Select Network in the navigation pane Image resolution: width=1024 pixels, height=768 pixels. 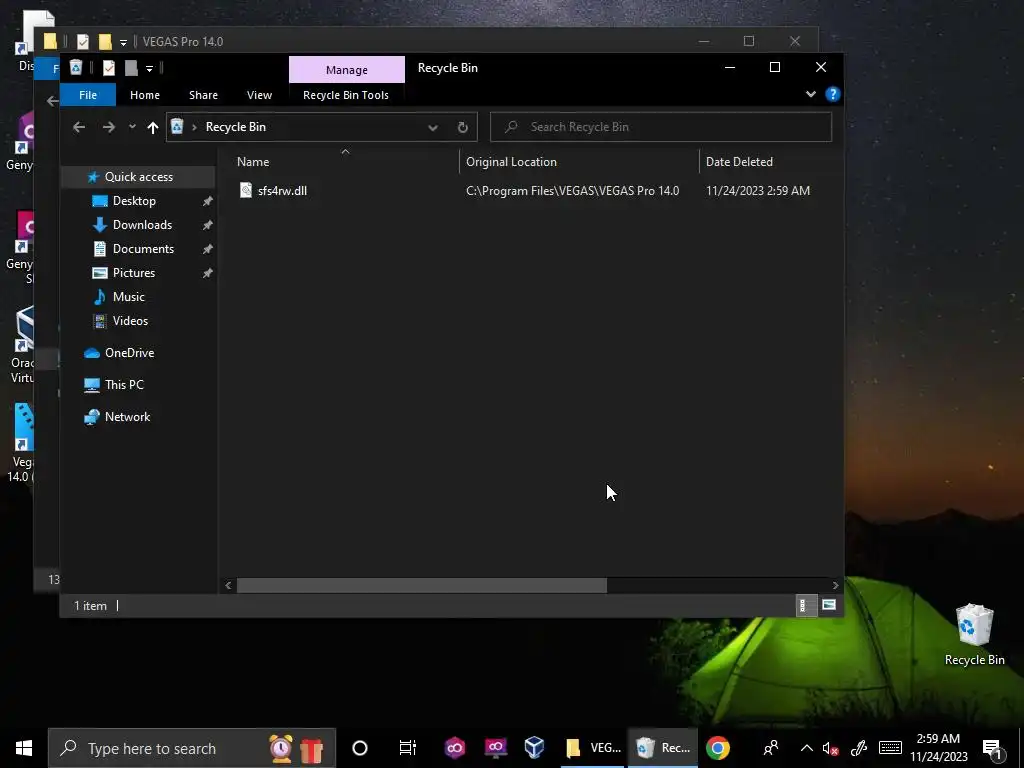point(127,417)
